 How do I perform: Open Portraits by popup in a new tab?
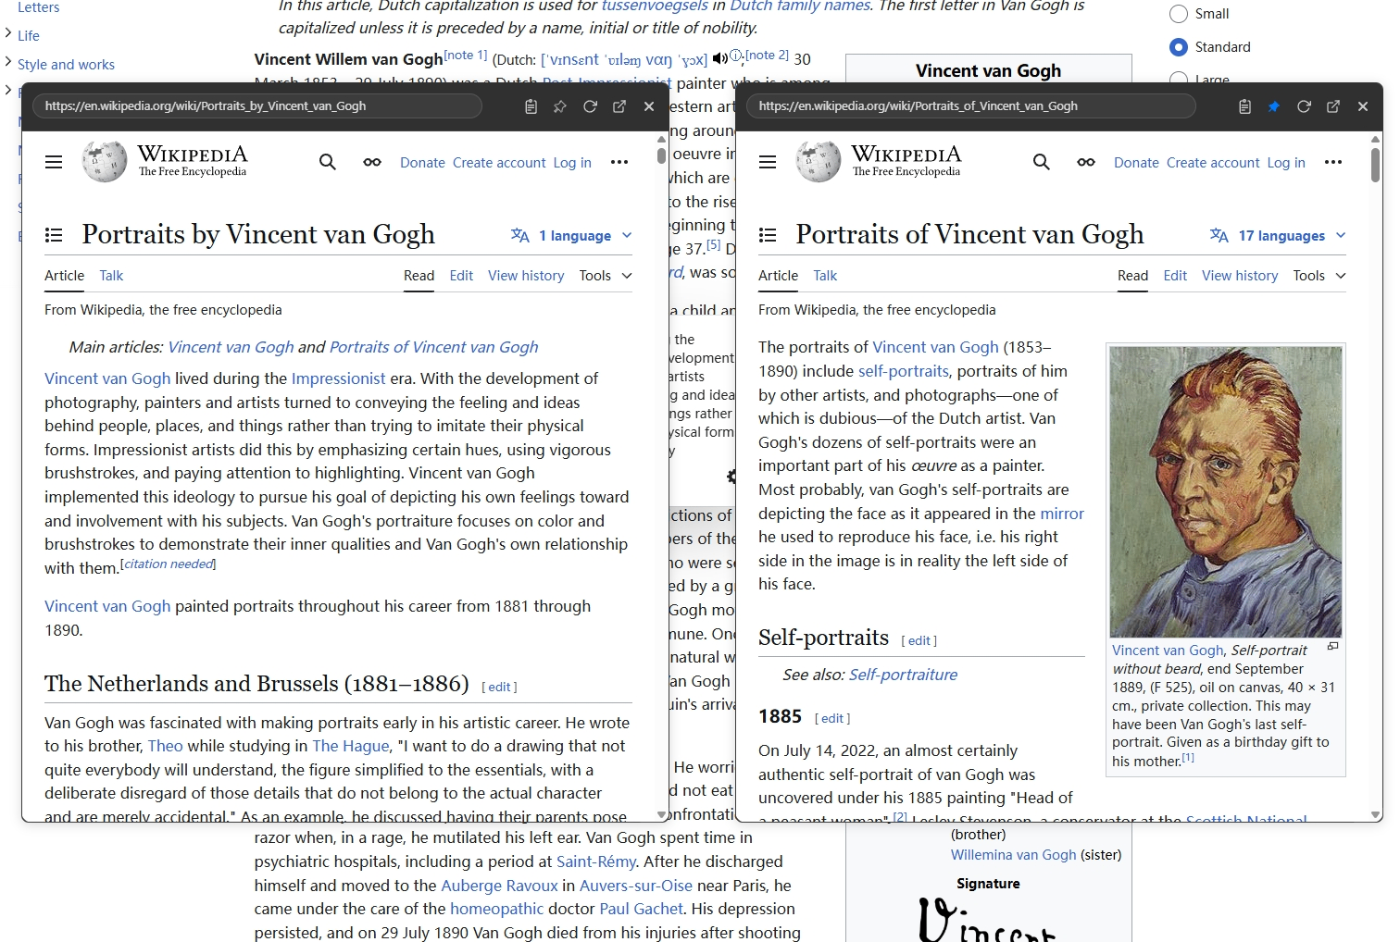click(x=619, y=106)
